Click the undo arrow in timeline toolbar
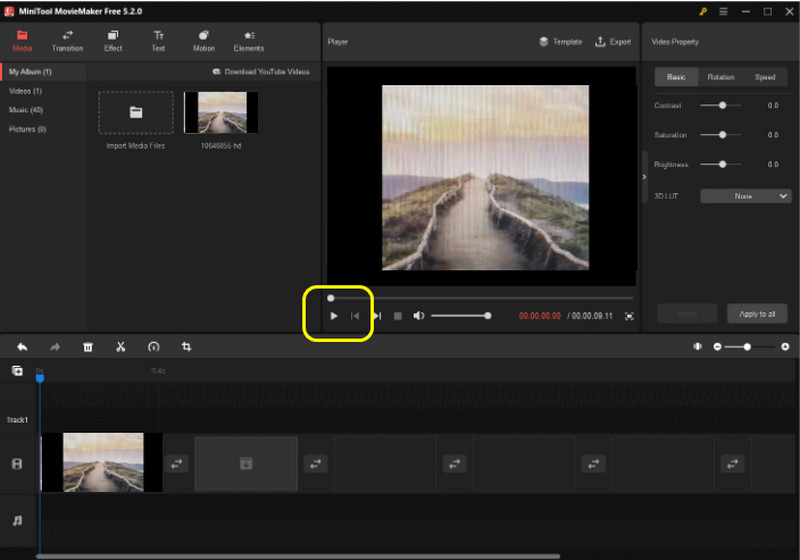 (x=22, y=347)
